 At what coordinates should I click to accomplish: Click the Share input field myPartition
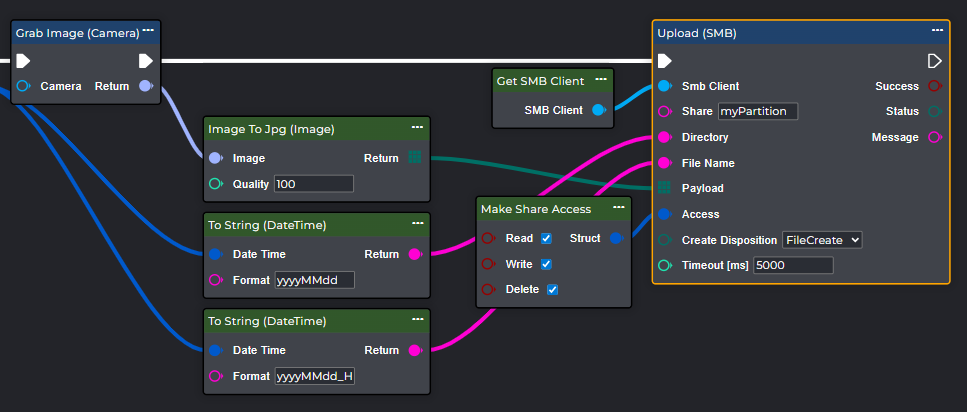(758, 111)
